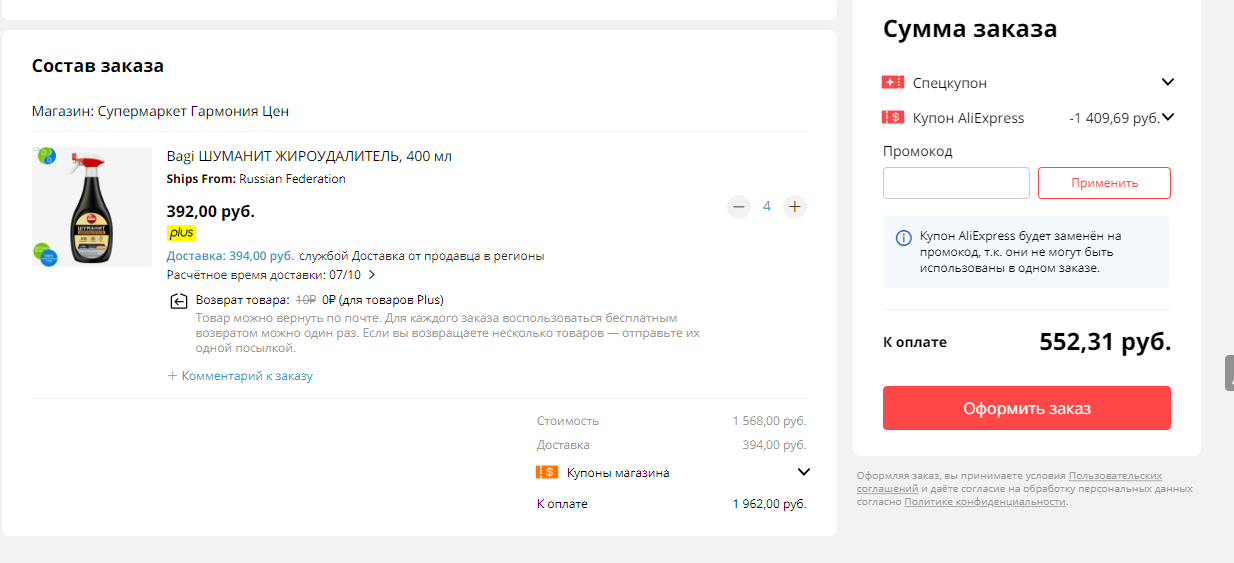The image size is (1234, 563).
Task: Click the Купон AliExpress dollar coupon icon
Action: click(x=893, y=117)
